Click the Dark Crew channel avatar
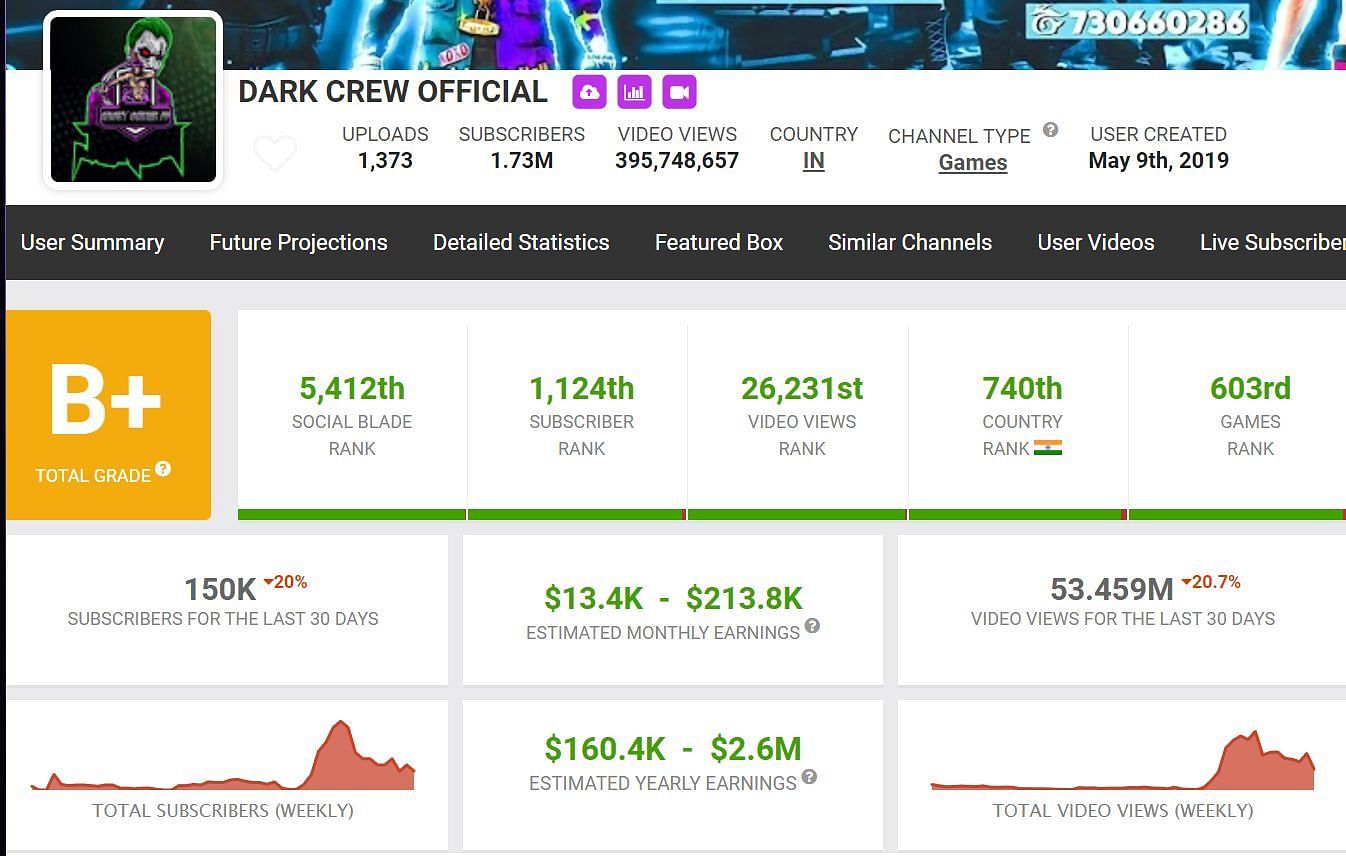1346x856 pixels. (x=133, y=100)
